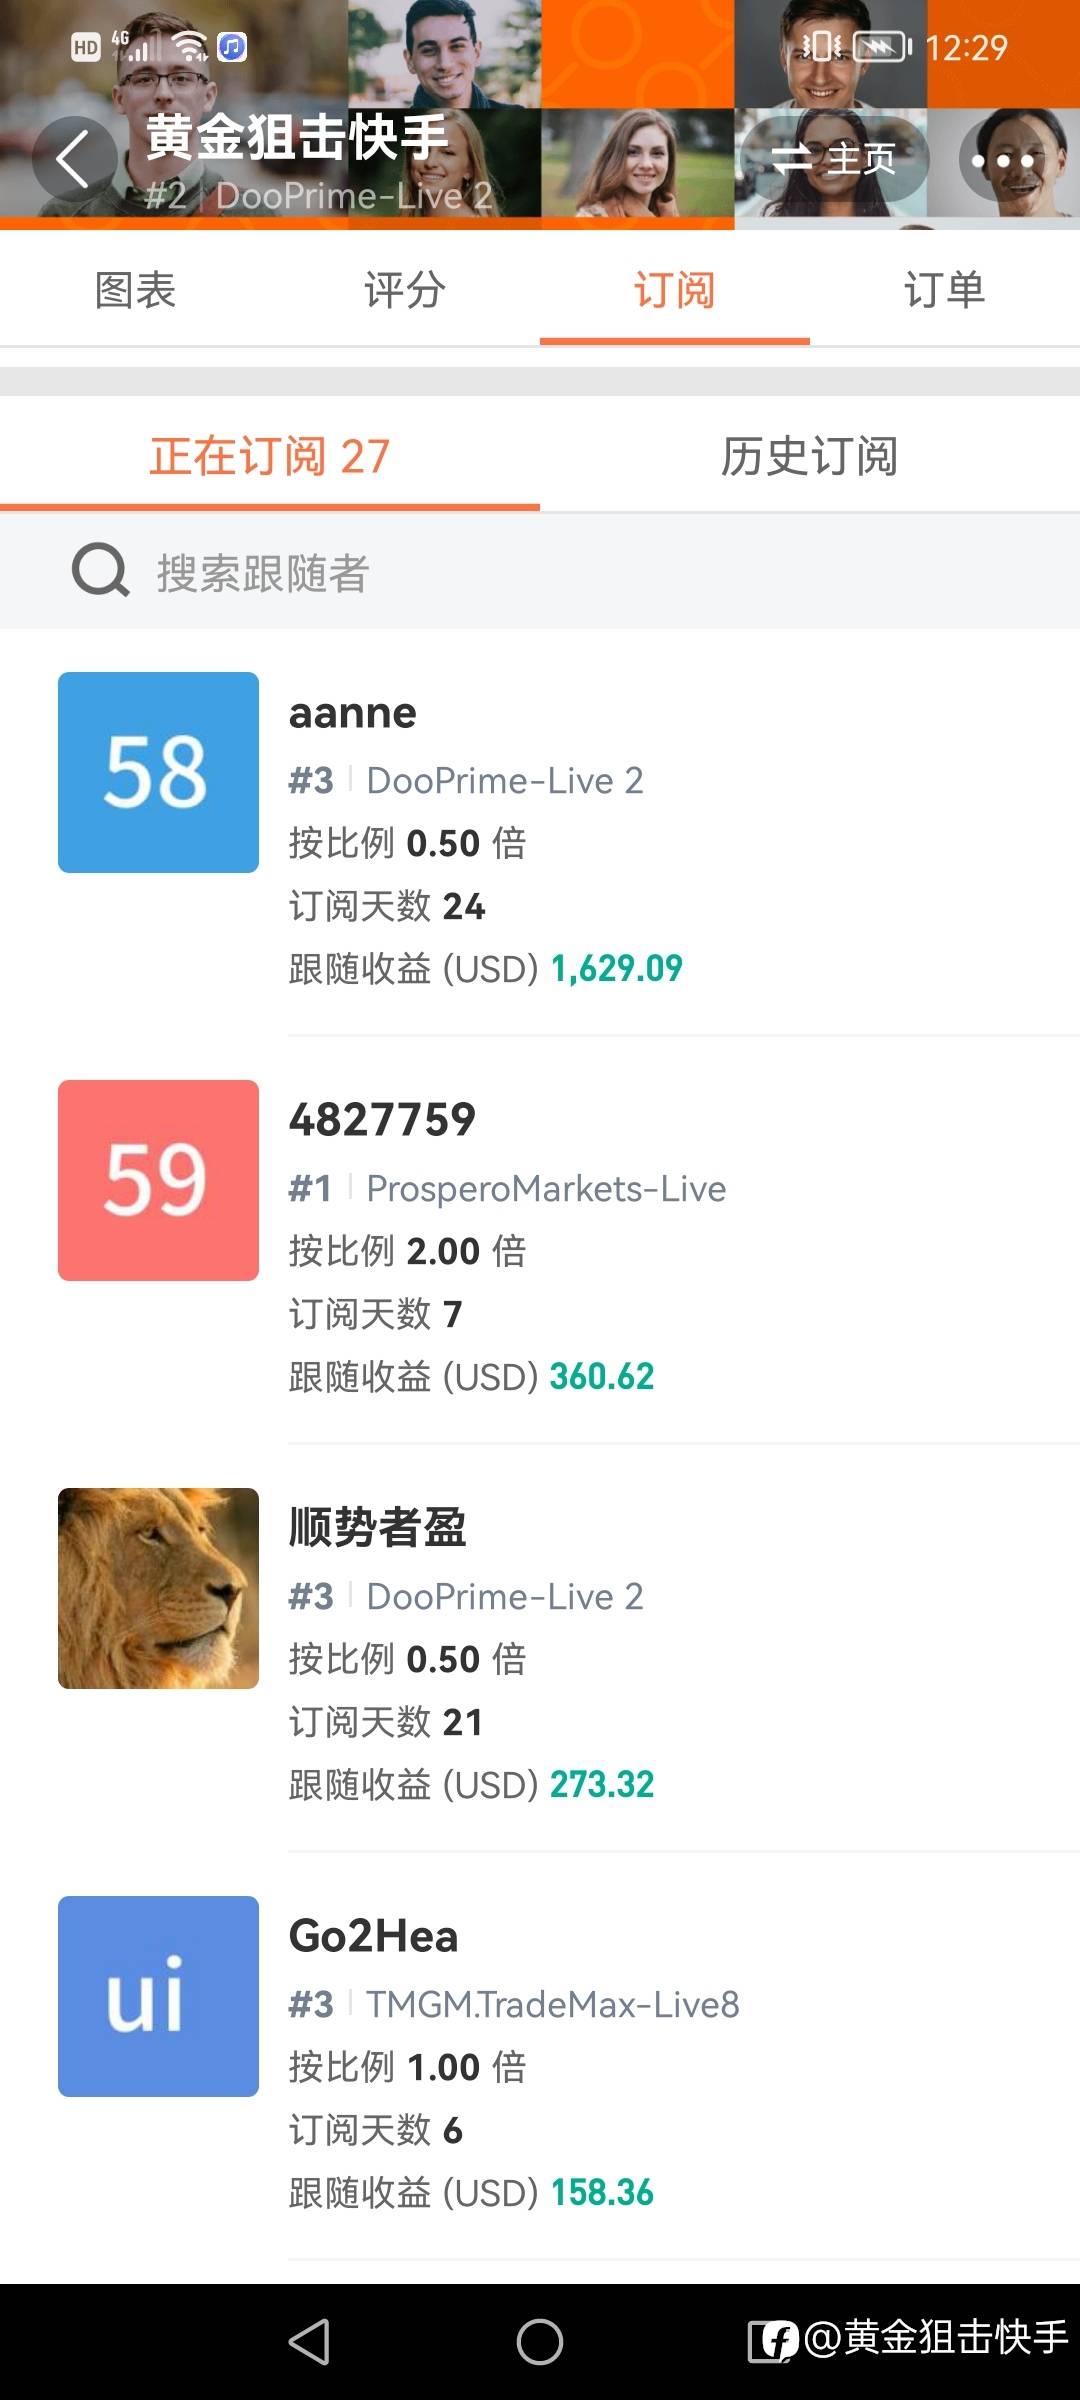This screenshot has width=1080, height=2400.
Task: Open the three-dot more options menu
Action: click(1003, 160)
